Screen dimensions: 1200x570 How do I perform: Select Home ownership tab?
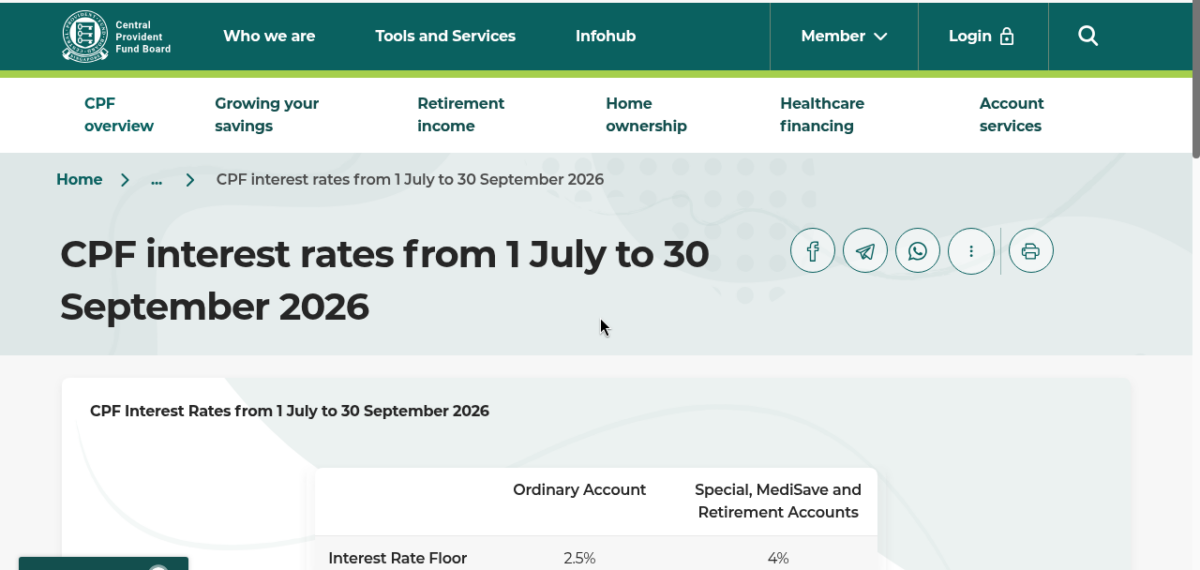click(x=646, y=115)
